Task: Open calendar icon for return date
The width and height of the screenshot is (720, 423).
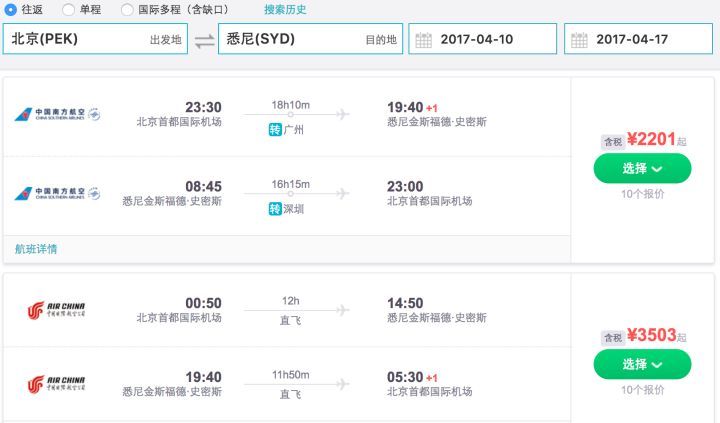Action: click(x=579, y=40)
